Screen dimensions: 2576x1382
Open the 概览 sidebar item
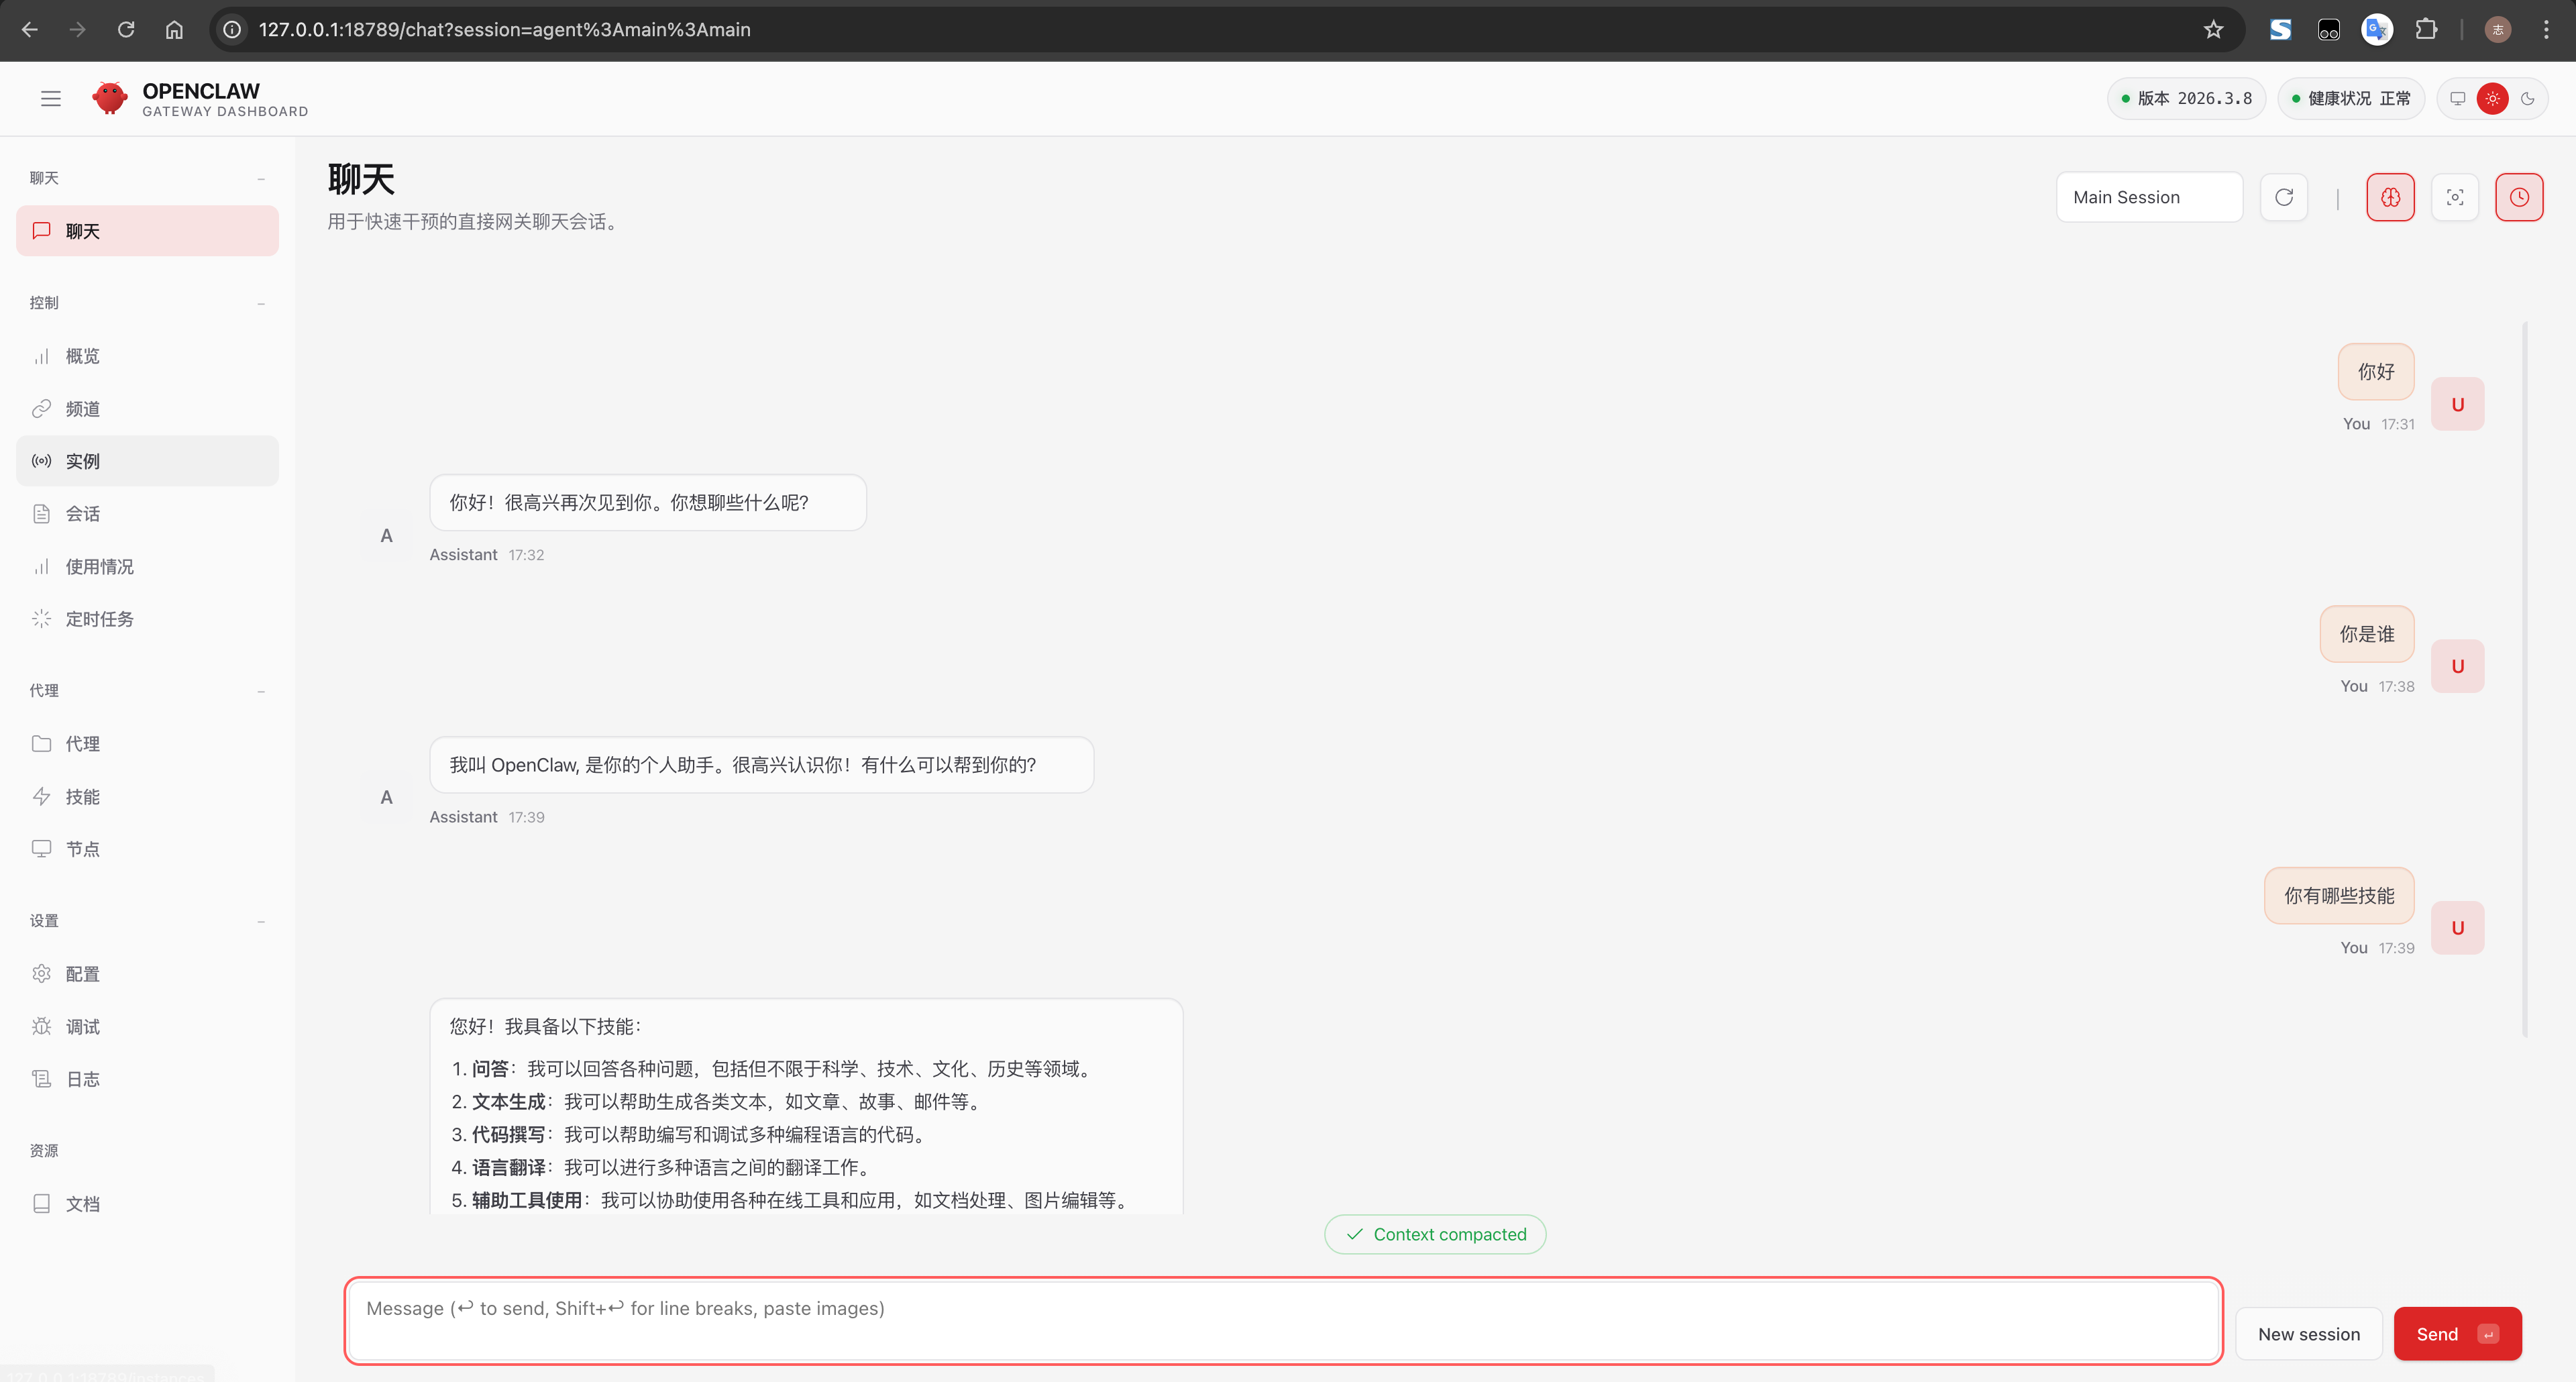(82, 356)
